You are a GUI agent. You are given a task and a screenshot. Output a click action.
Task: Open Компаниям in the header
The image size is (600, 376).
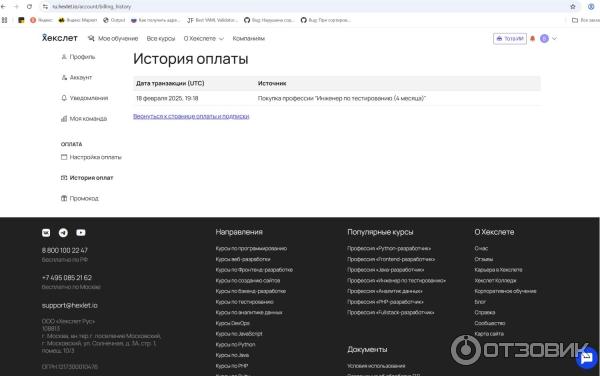coord(249,39)
